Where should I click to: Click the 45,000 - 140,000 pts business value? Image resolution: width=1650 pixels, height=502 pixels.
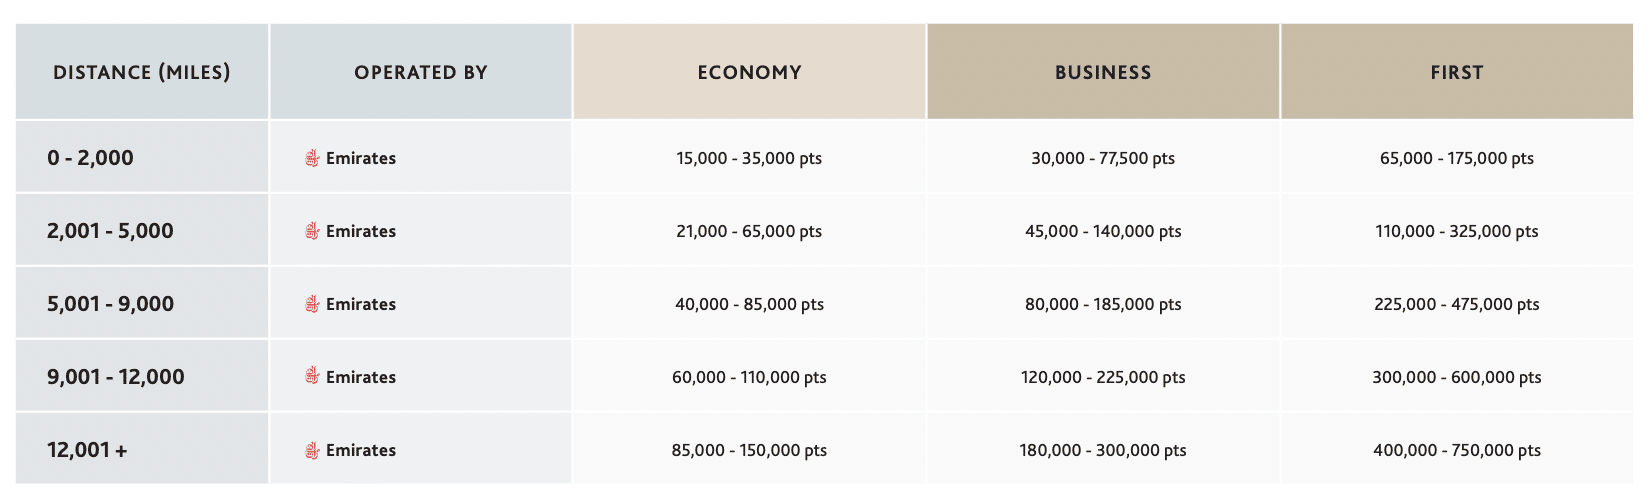(1103, 231)
